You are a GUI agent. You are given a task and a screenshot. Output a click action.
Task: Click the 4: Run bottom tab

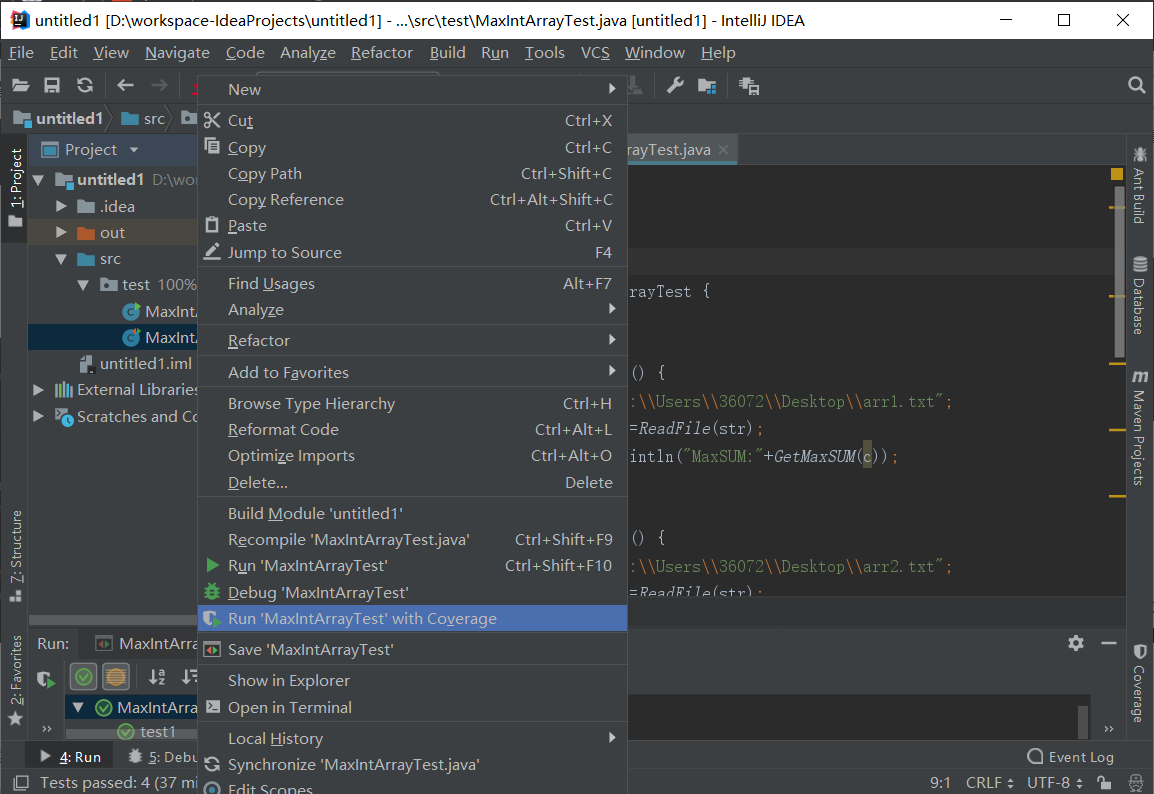click(x=70, y=756)
